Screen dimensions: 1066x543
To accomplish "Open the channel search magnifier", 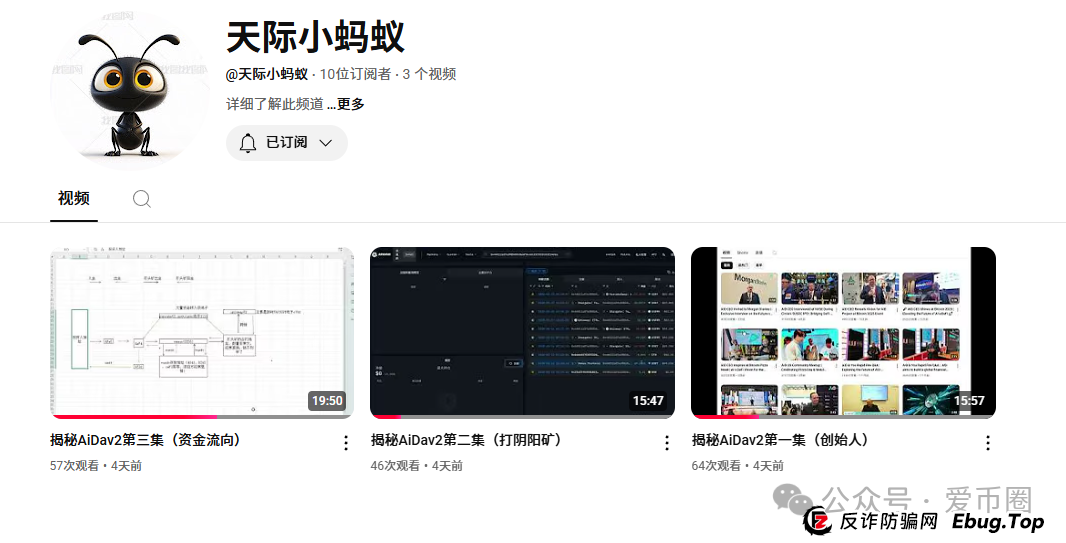I will (x=142, y=199).
